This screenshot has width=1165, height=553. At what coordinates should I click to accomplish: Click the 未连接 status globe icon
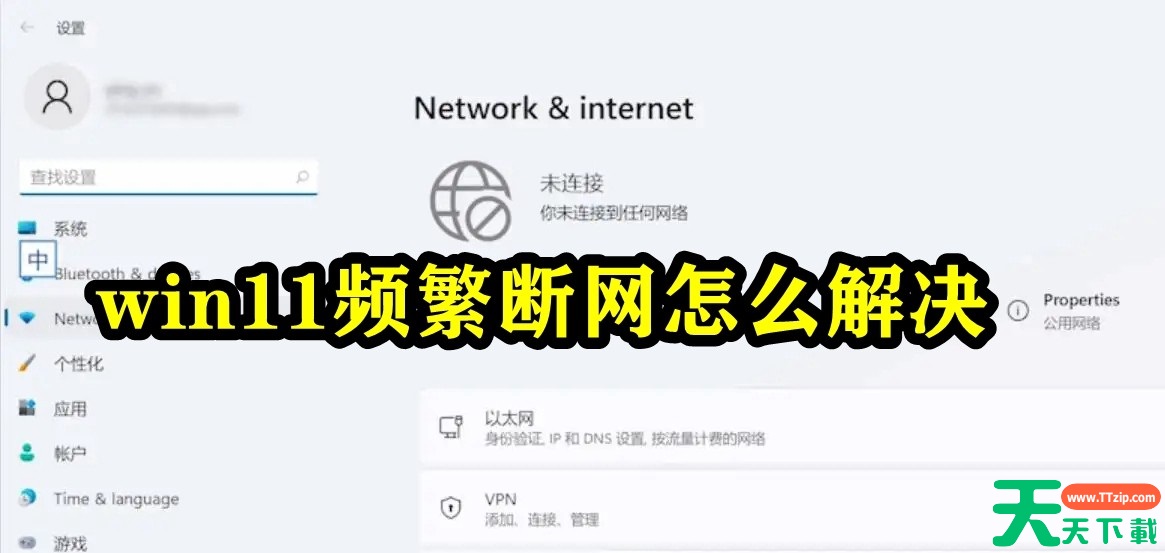point(471,201)
